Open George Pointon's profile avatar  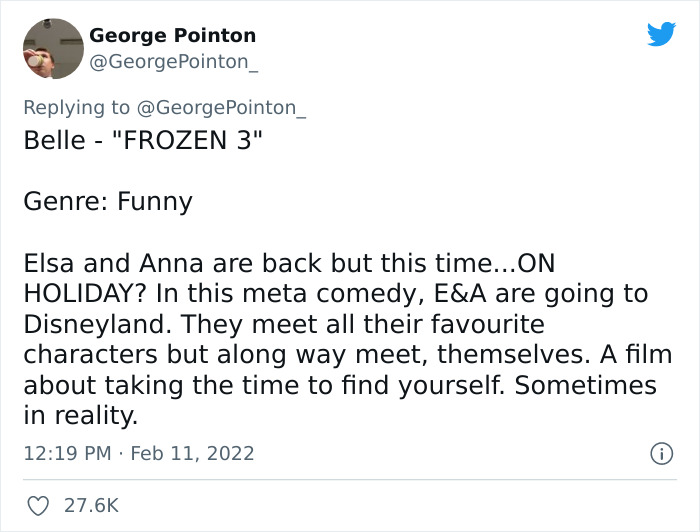coord(52,49)
